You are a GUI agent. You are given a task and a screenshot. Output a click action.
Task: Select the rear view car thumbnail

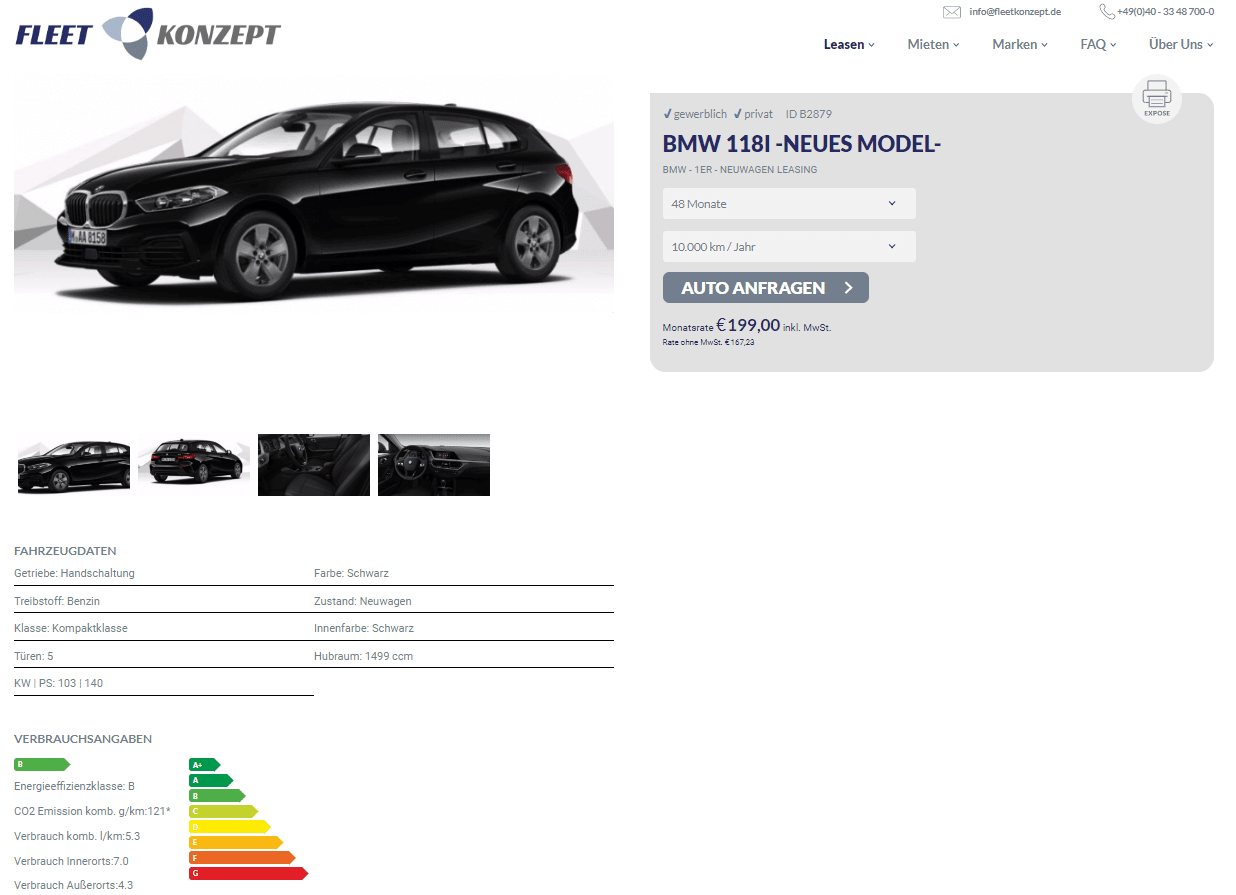[194, 465]
